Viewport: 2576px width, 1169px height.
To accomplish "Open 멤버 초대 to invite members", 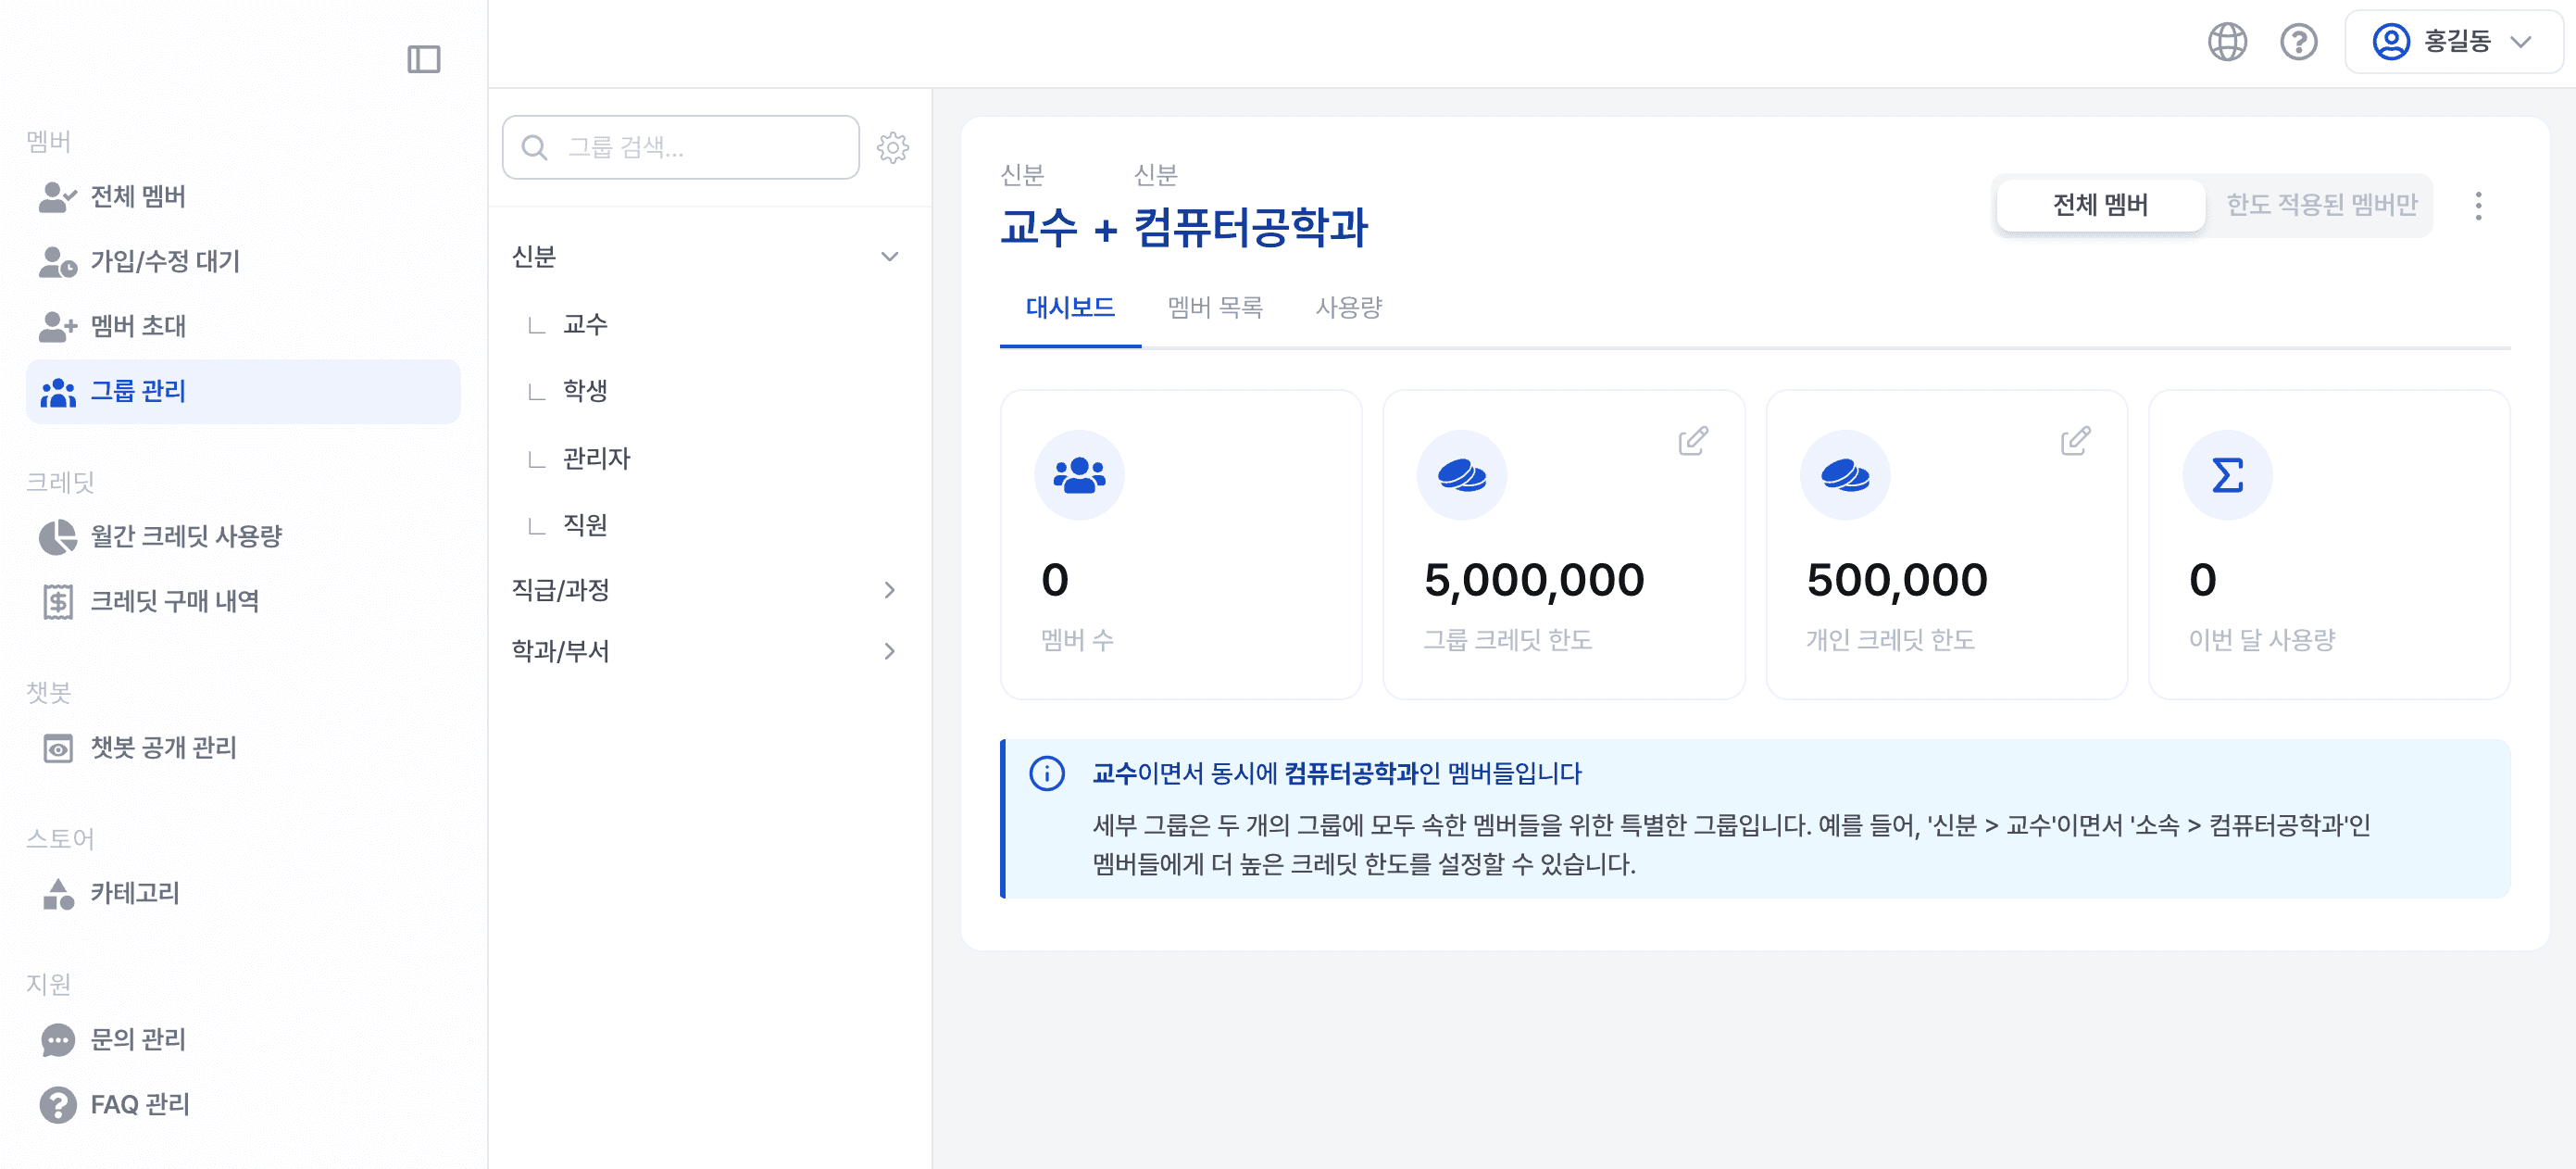I will coord(140,326).
